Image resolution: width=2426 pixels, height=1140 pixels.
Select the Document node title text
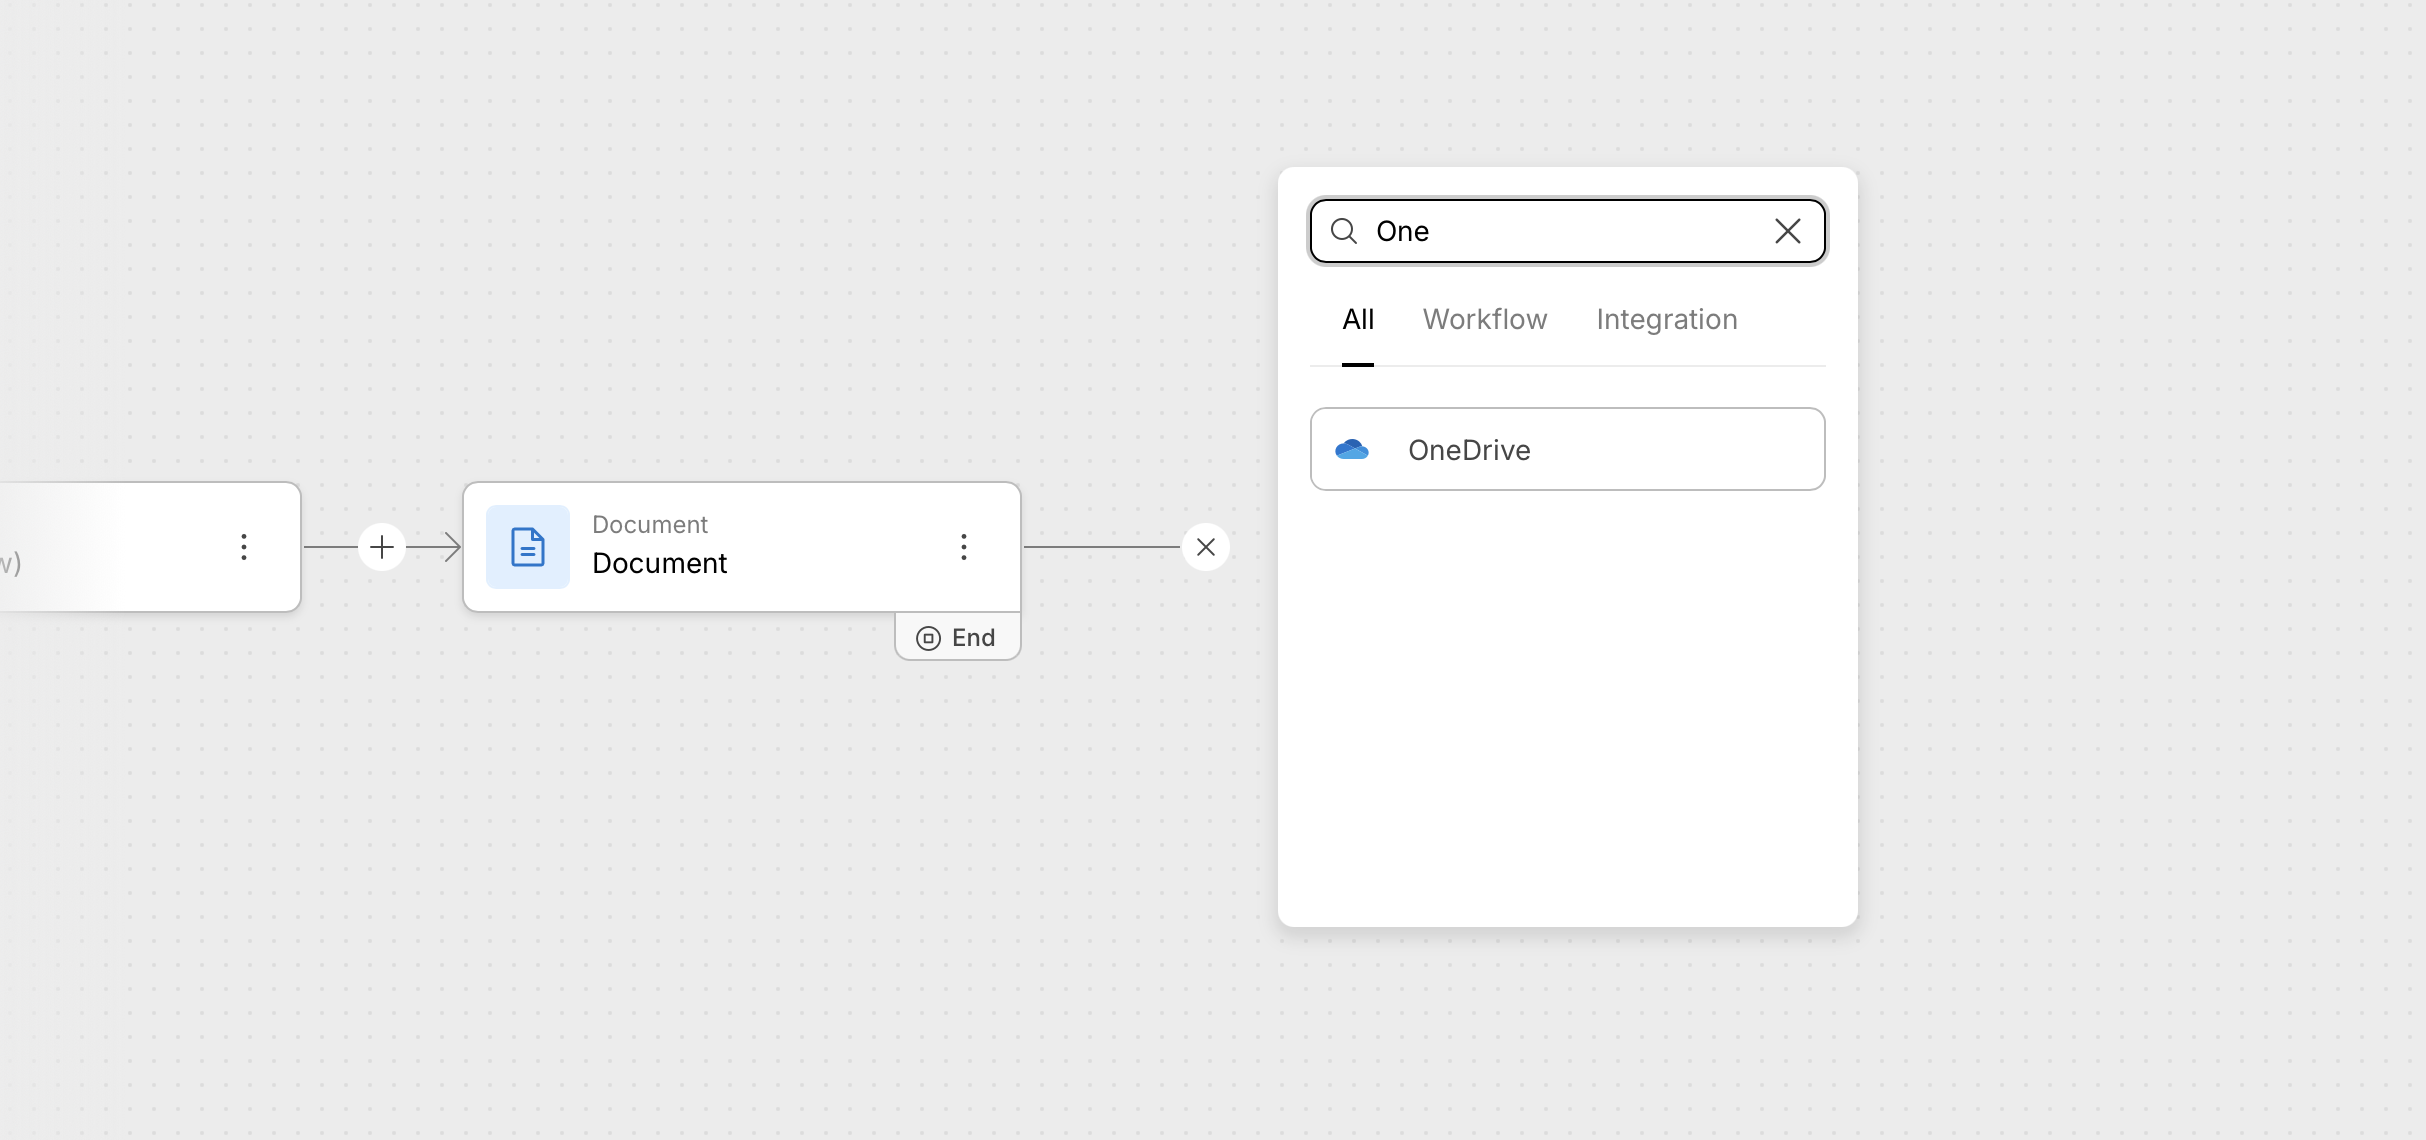point(660,564)
